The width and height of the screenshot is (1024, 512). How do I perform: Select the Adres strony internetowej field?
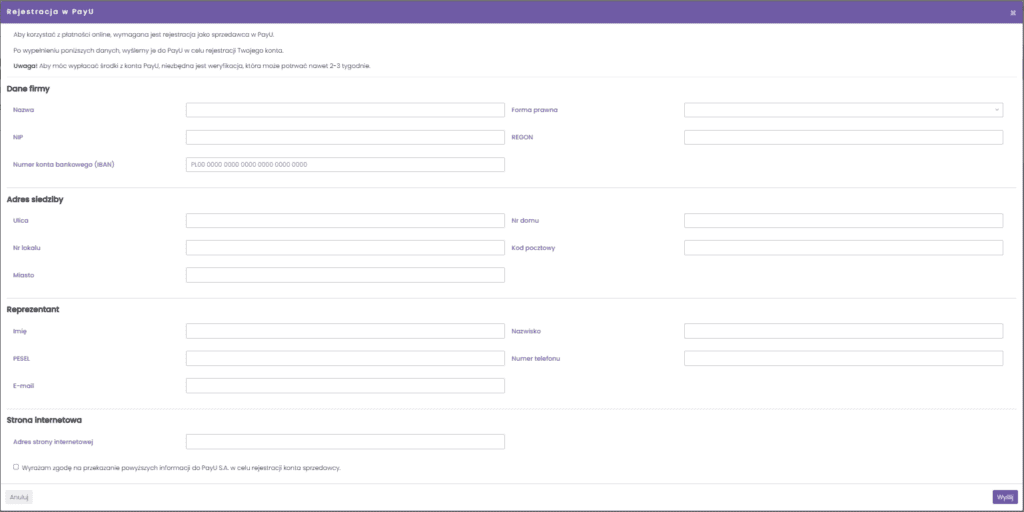point(345,441)
